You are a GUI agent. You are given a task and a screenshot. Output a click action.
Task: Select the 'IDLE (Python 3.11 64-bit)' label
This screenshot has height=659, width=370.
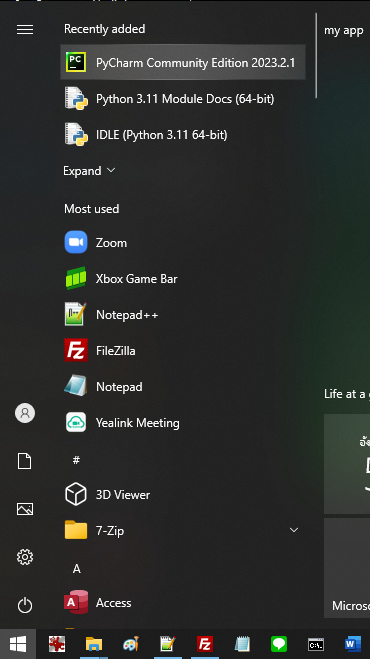click(x=161, y=135)
